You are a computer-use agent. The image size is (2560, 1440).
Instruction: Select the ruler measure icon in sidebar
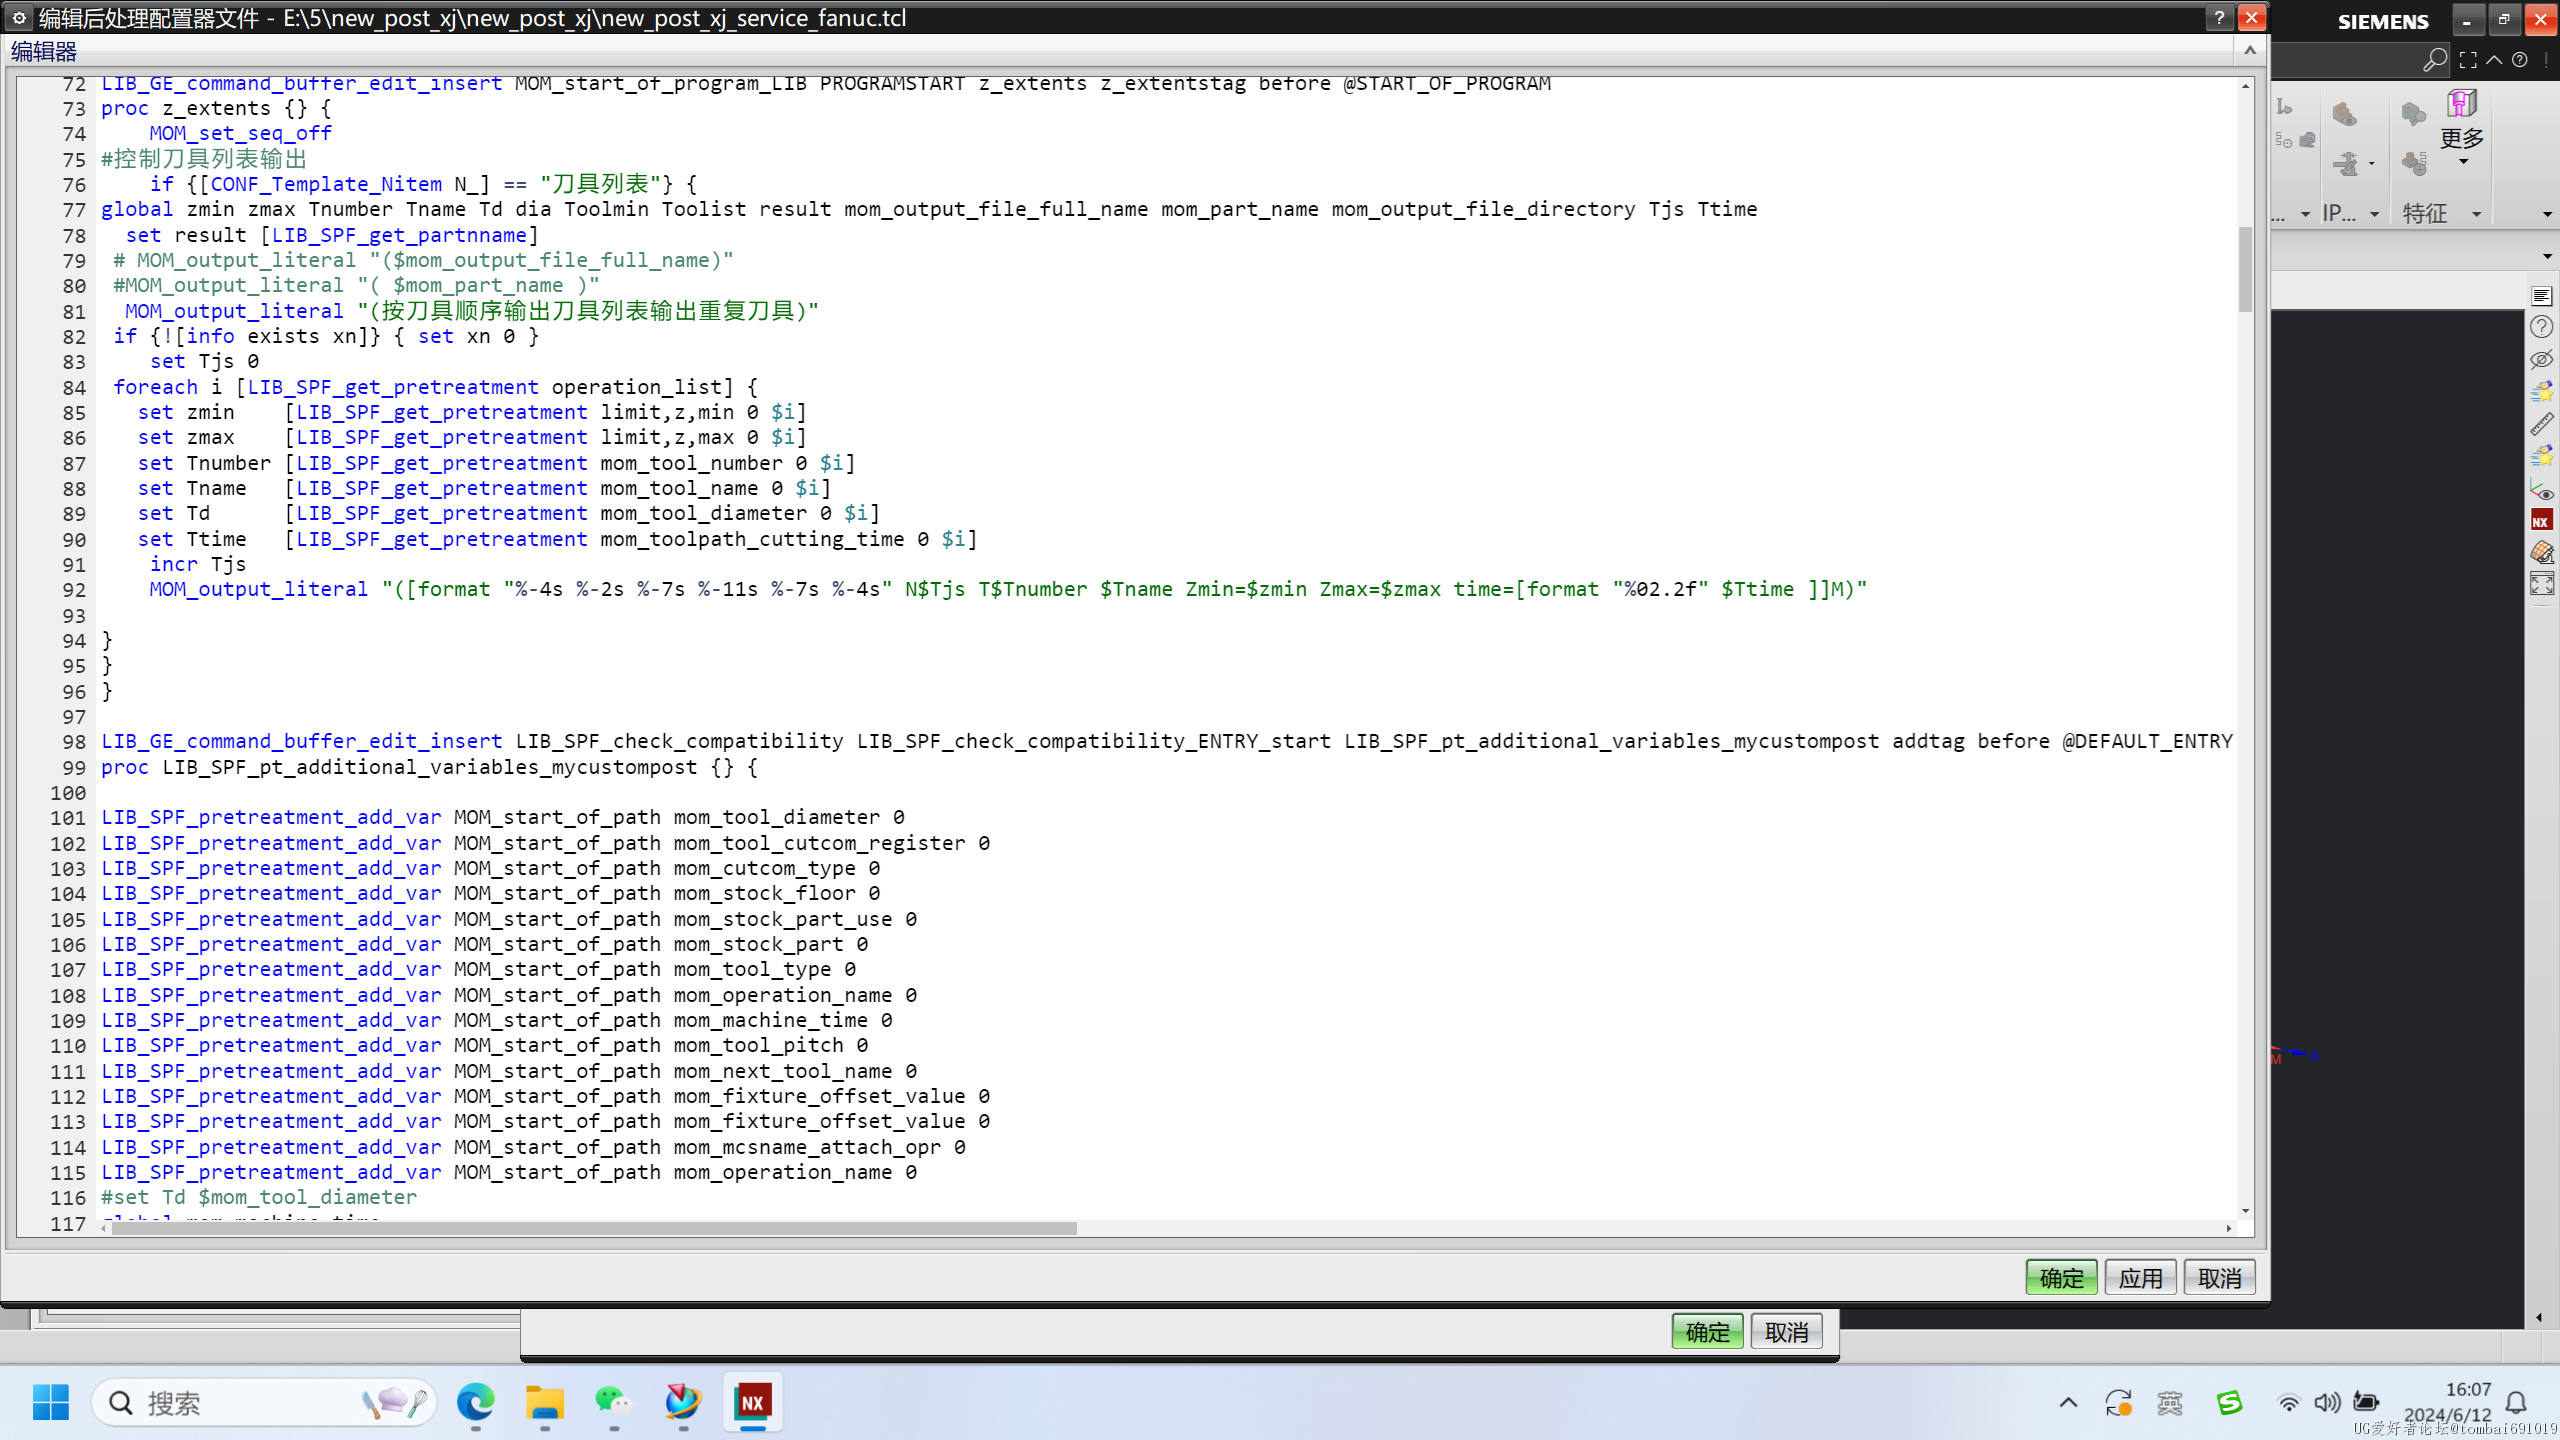pyautogui.click(x=2542, y=424)
